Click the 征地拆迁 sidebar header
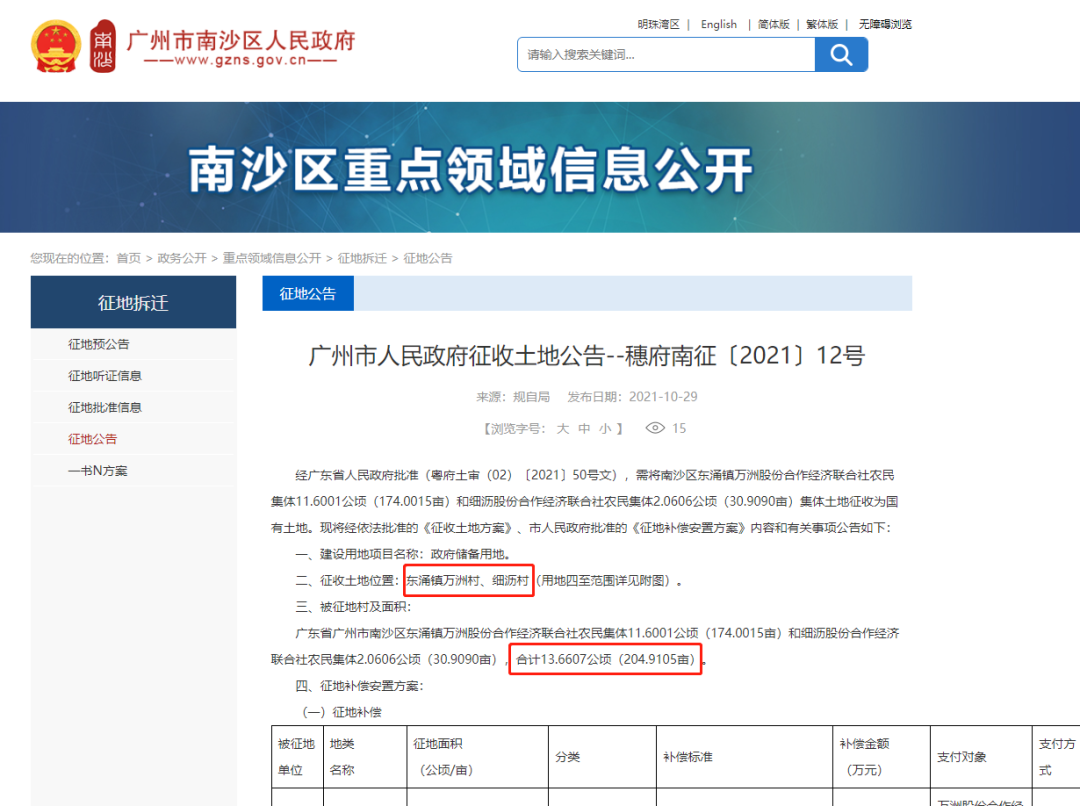This screenshot has width=1080, height=806. tap(134, 302)
